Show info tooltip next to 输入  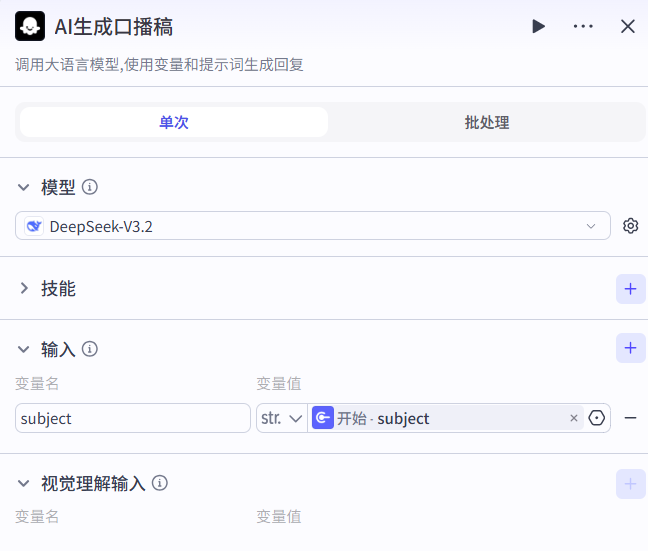point(90,349)
